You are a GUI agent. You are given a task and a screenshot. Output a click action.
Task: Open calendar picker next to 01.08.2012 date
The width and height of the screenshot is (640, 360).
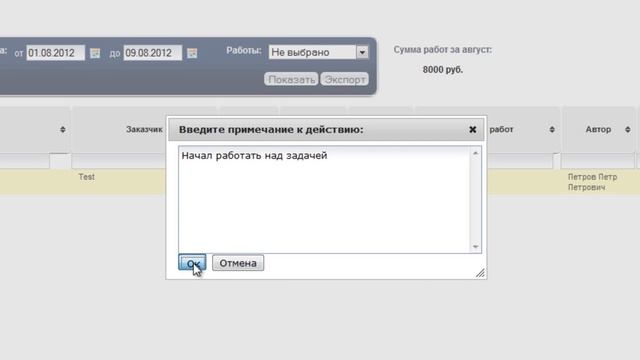pyautogui.click(x=95, y=53)
